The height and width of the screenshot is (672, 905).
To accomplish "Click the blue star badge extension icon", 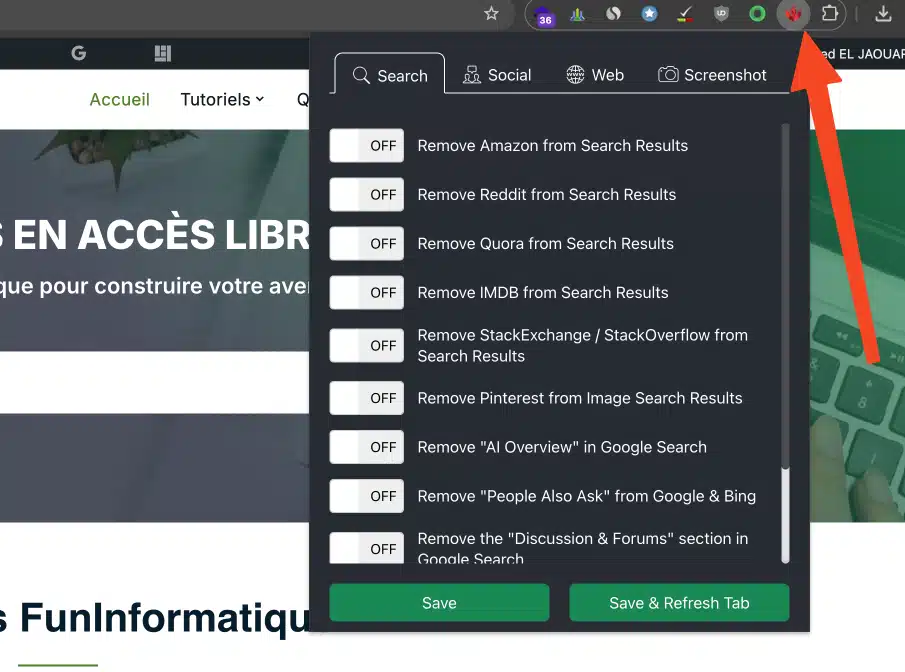I will [649, 14].
